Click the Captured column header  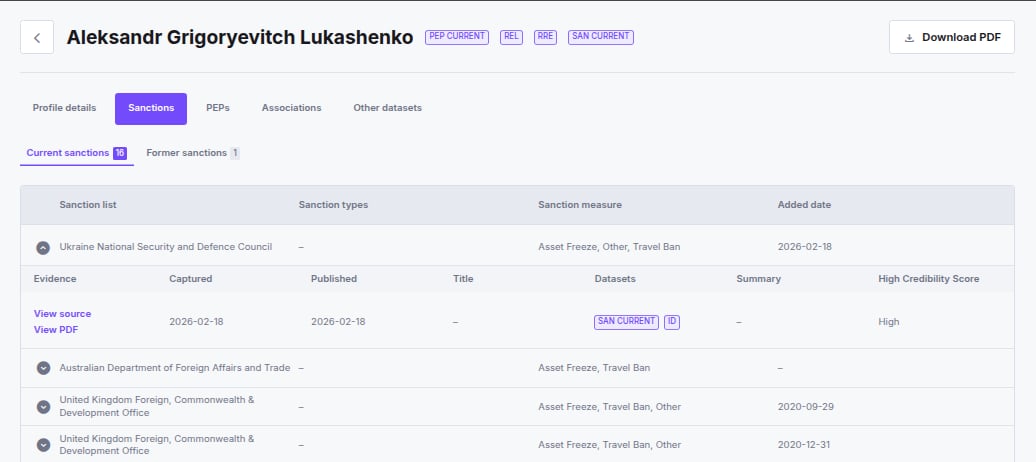[x=190, y=279]
